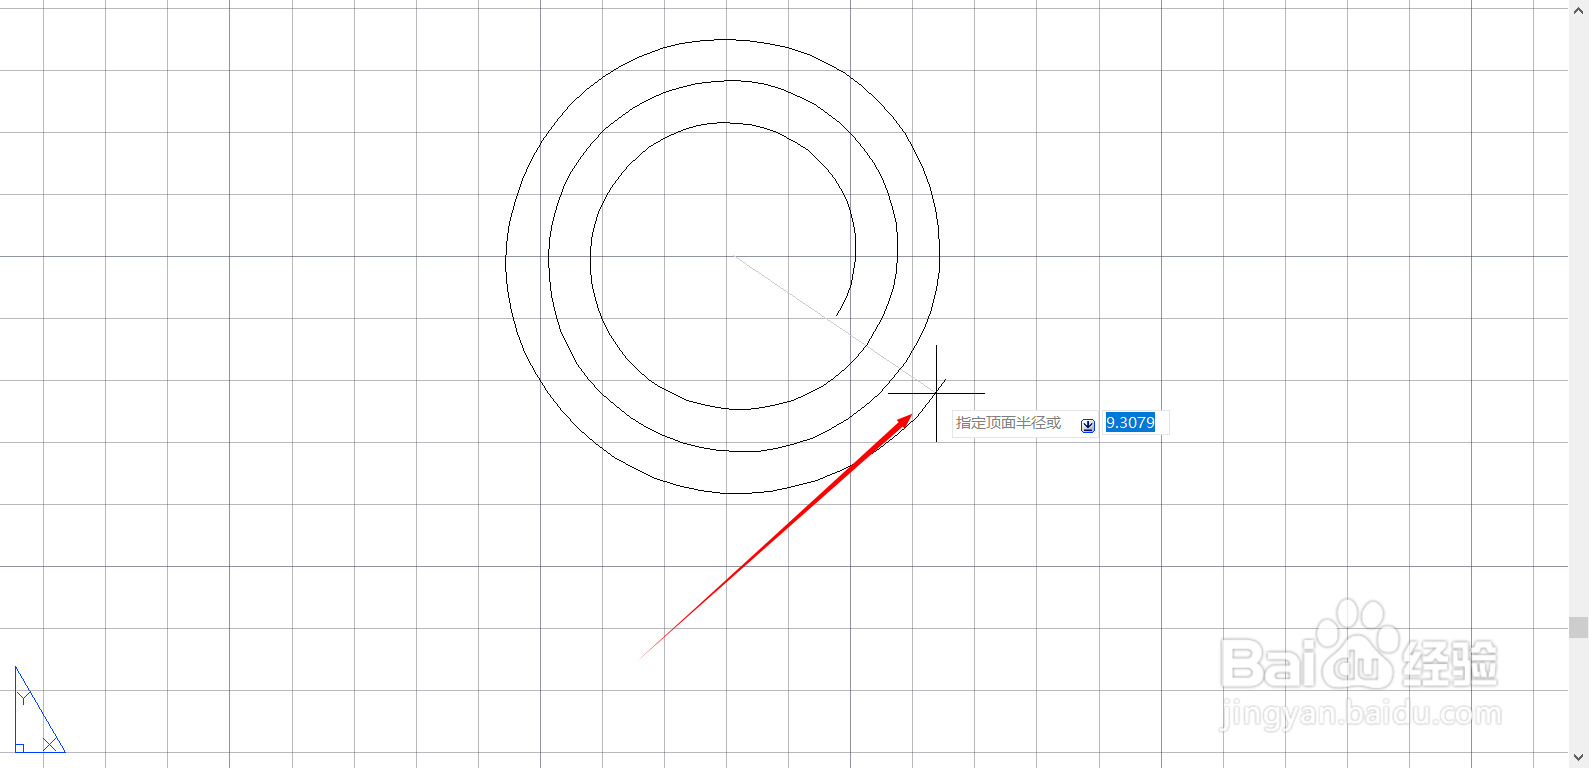Click the 9.3079 radius input field
1589x768 pixels.
(1135, 423)
